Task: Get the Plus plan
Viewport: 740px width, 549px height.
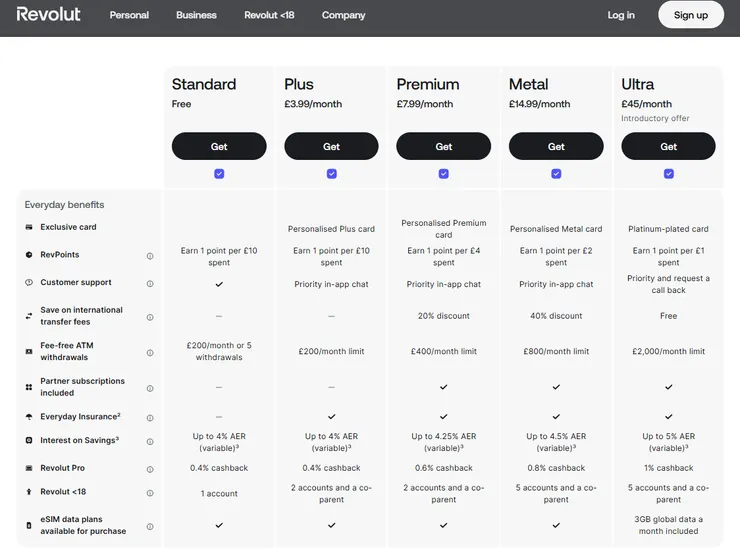Action: coord(331,146)
